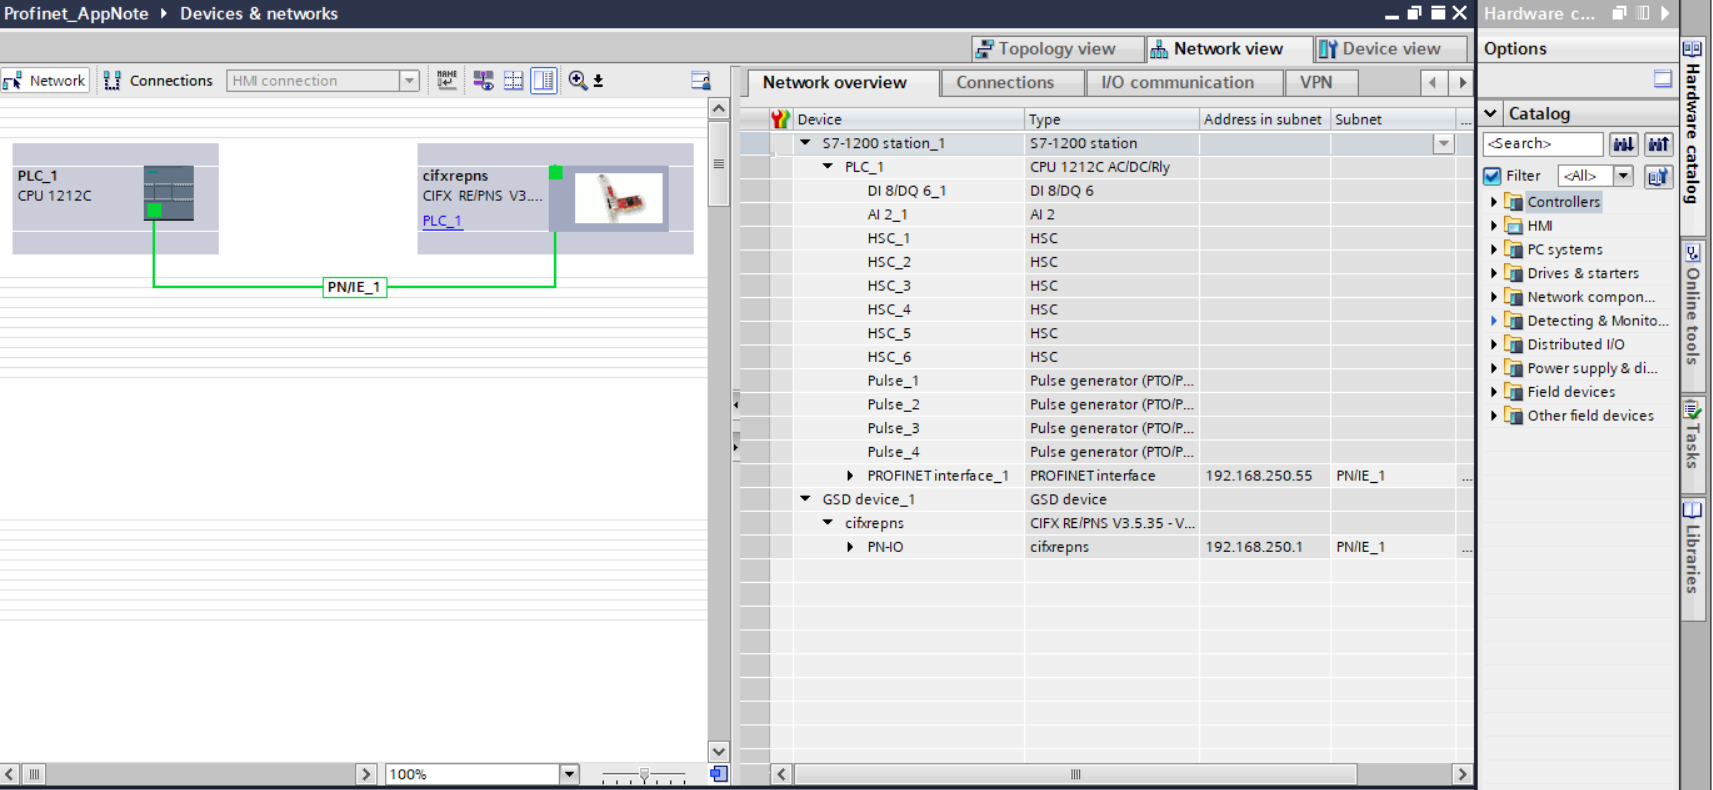
Task: Open the catalog profile settings icon
Action: click(x=1658, y=176)
